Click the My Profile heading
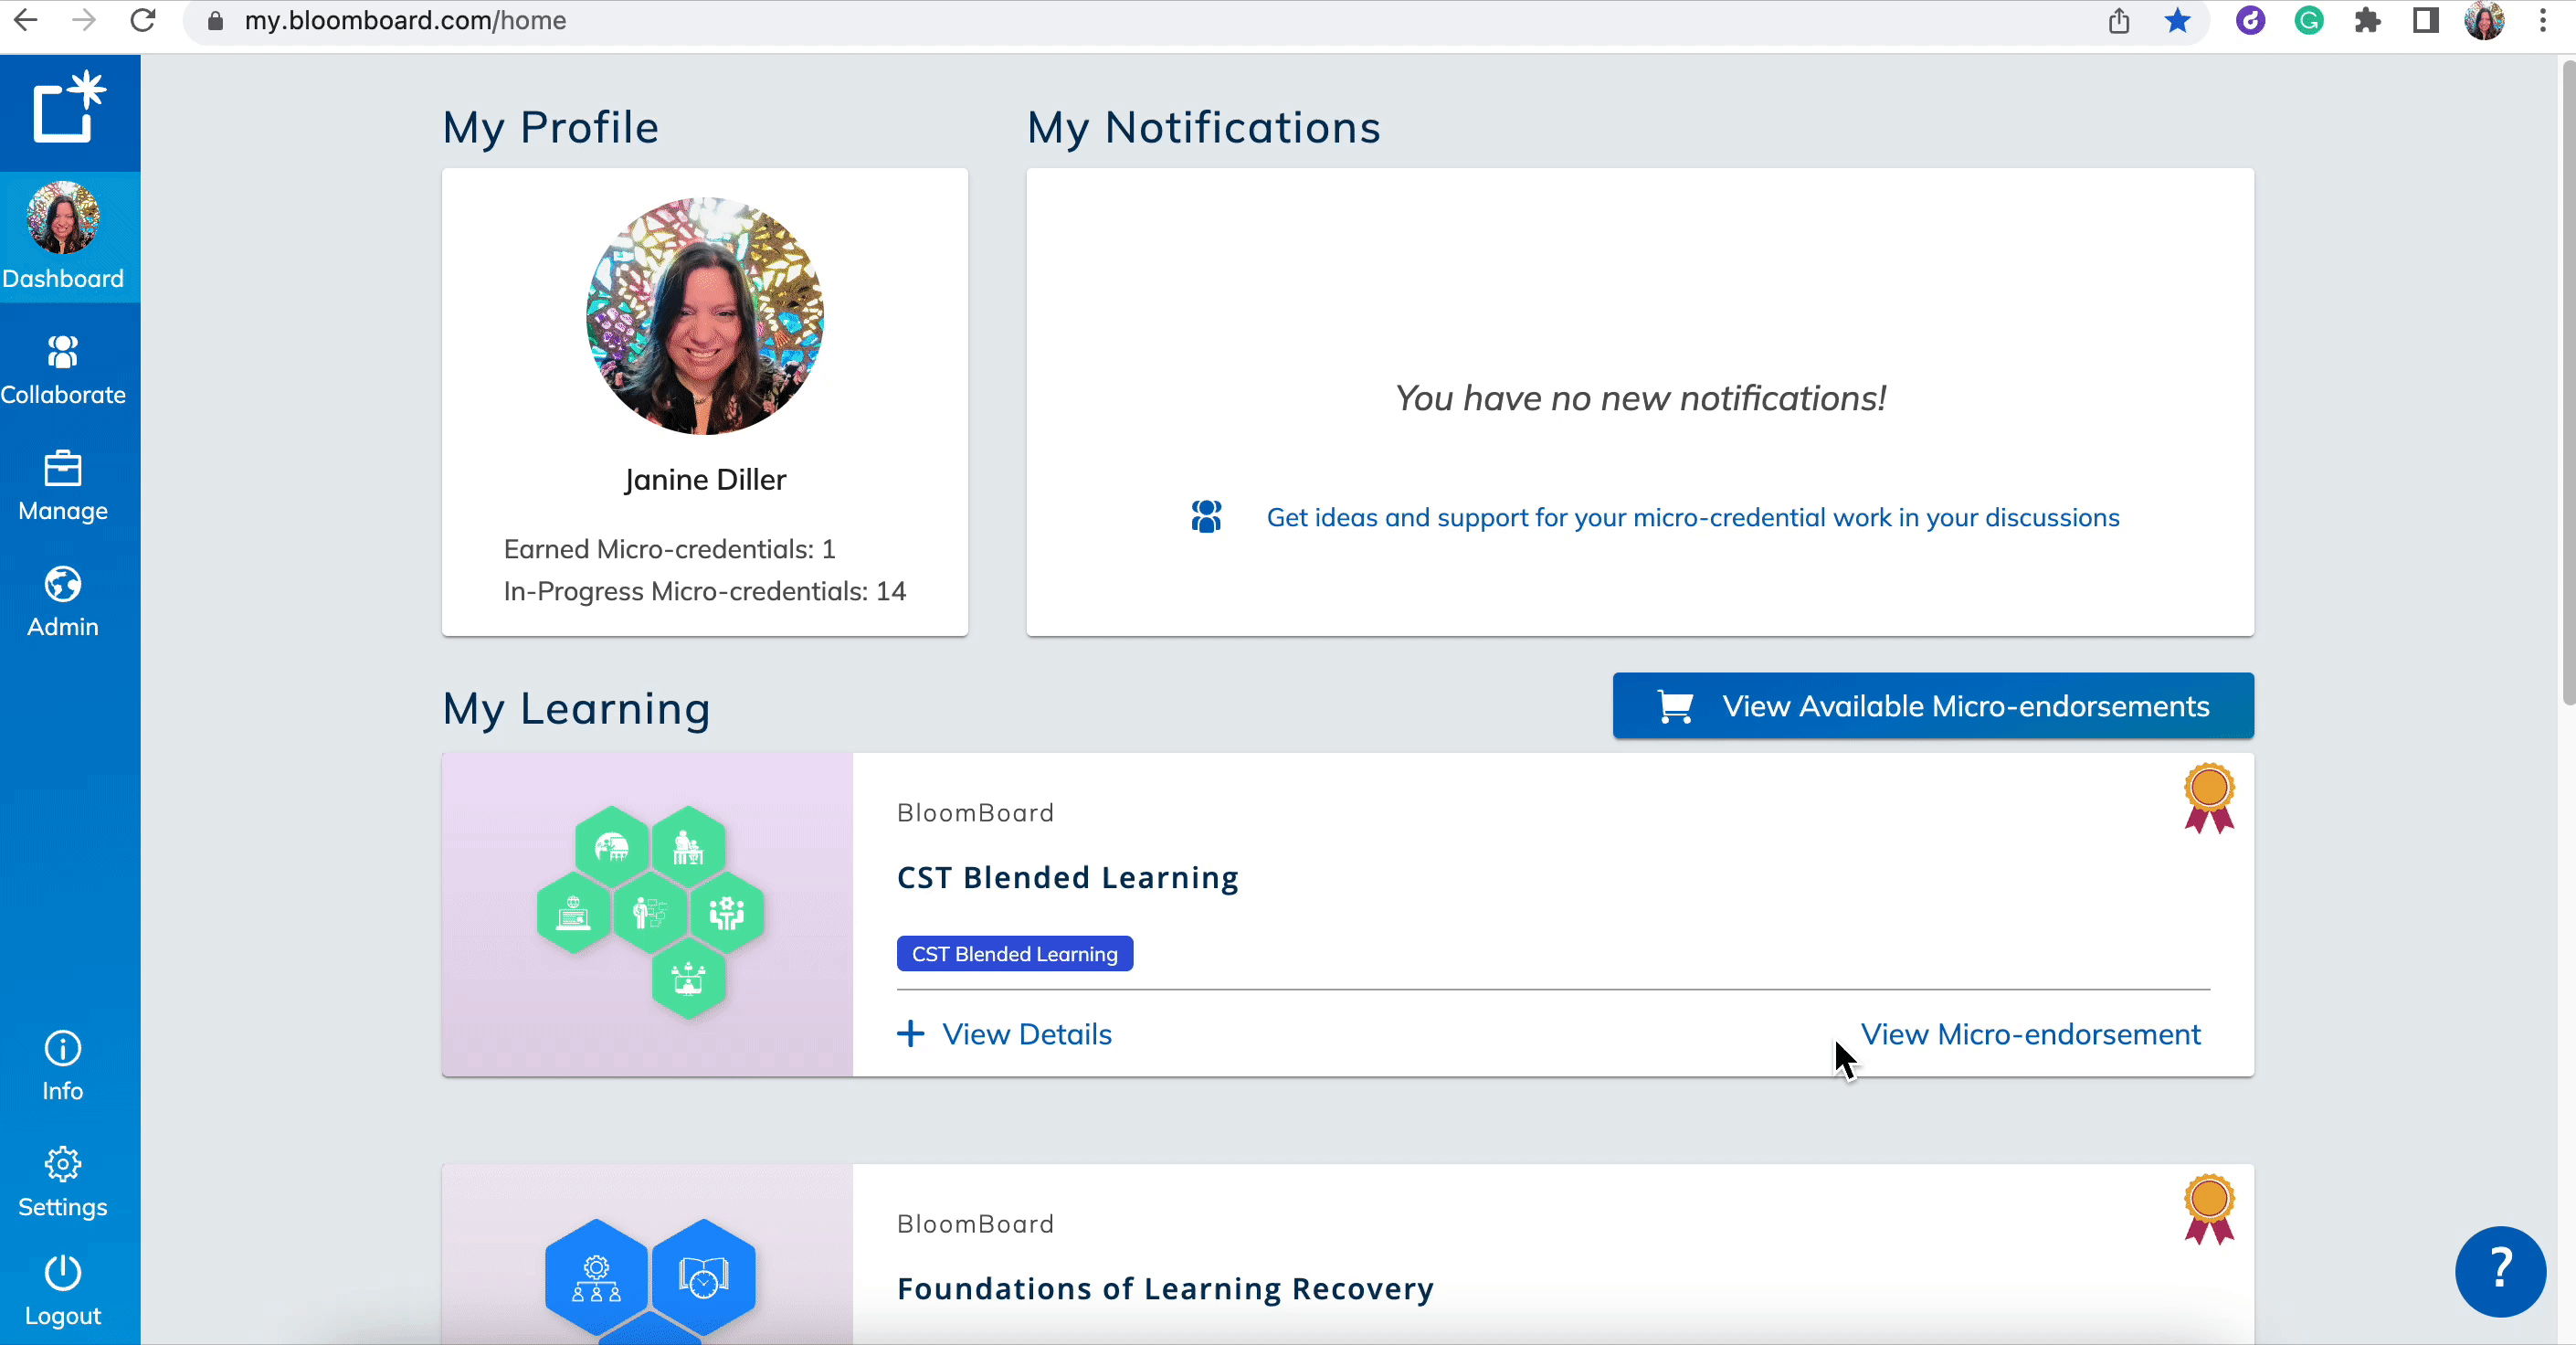 coord(551,128)
